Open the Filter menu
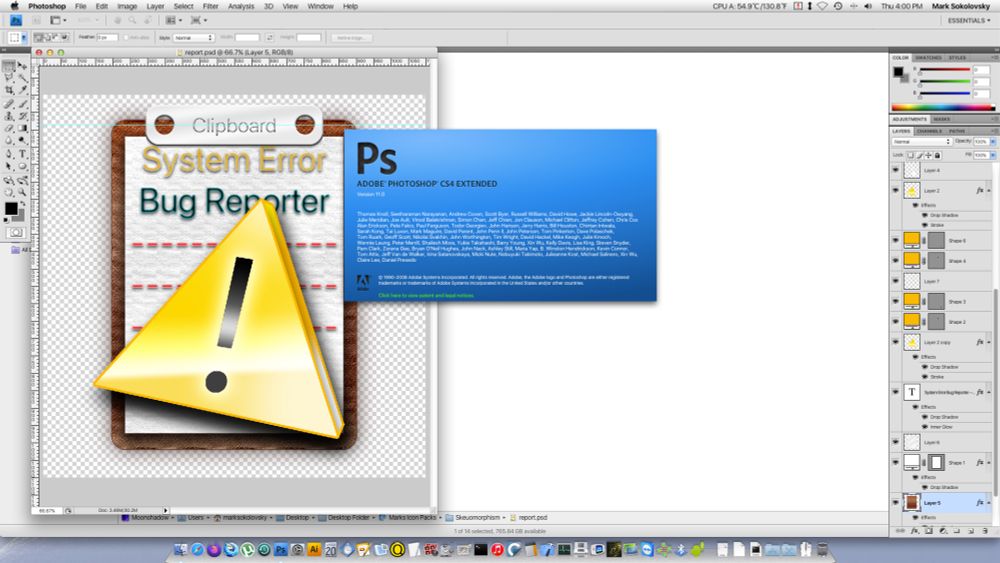 coord(210,6)
